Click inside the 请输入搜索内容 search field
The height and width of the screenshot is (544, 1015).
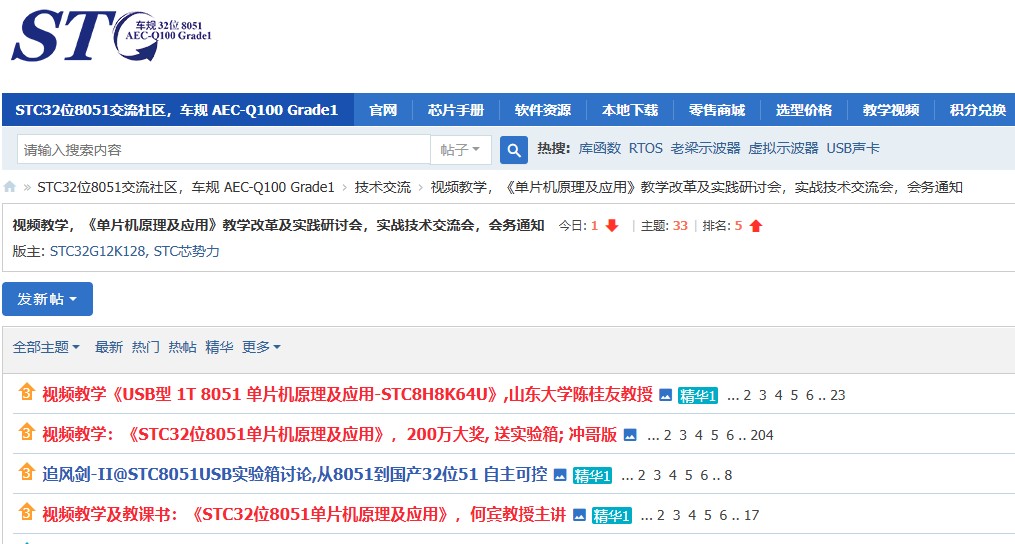click(223, 150)
